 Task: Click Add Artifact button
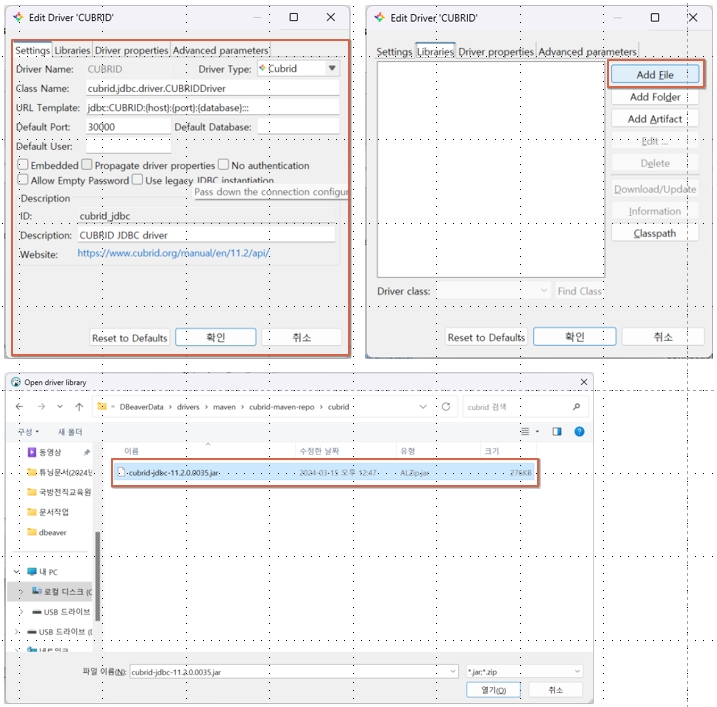pyautogui.click(x=655, y=118)
